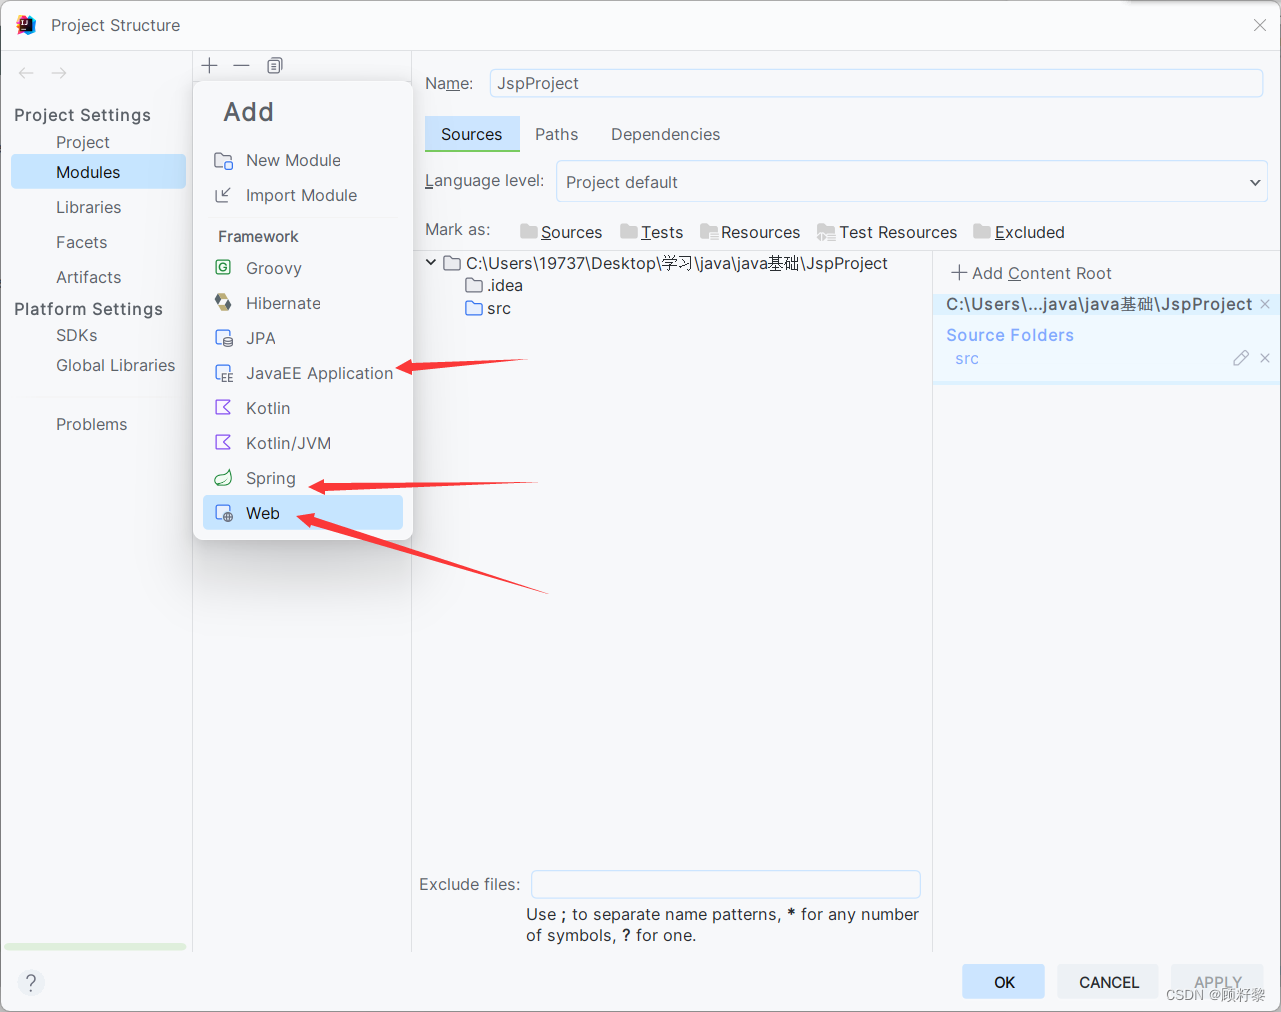Click the Kotlin/JVM framework icon

tap(224, 443)
